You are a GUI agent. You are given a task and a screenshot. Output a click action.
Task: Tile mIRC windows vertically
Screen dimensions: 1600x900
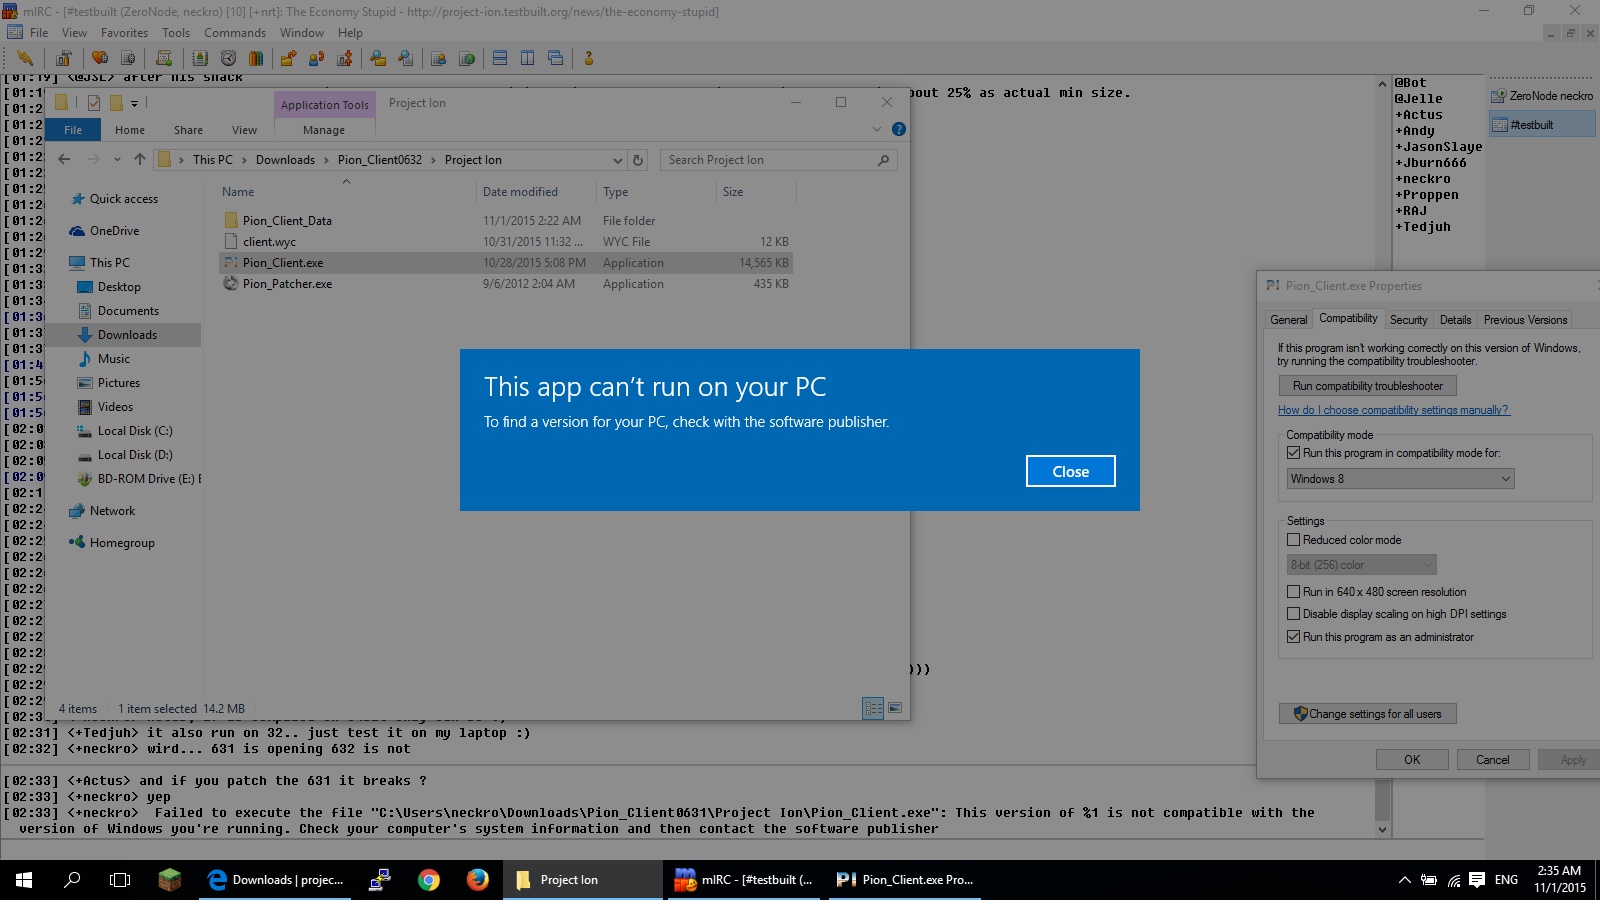[x=528, y=58]
